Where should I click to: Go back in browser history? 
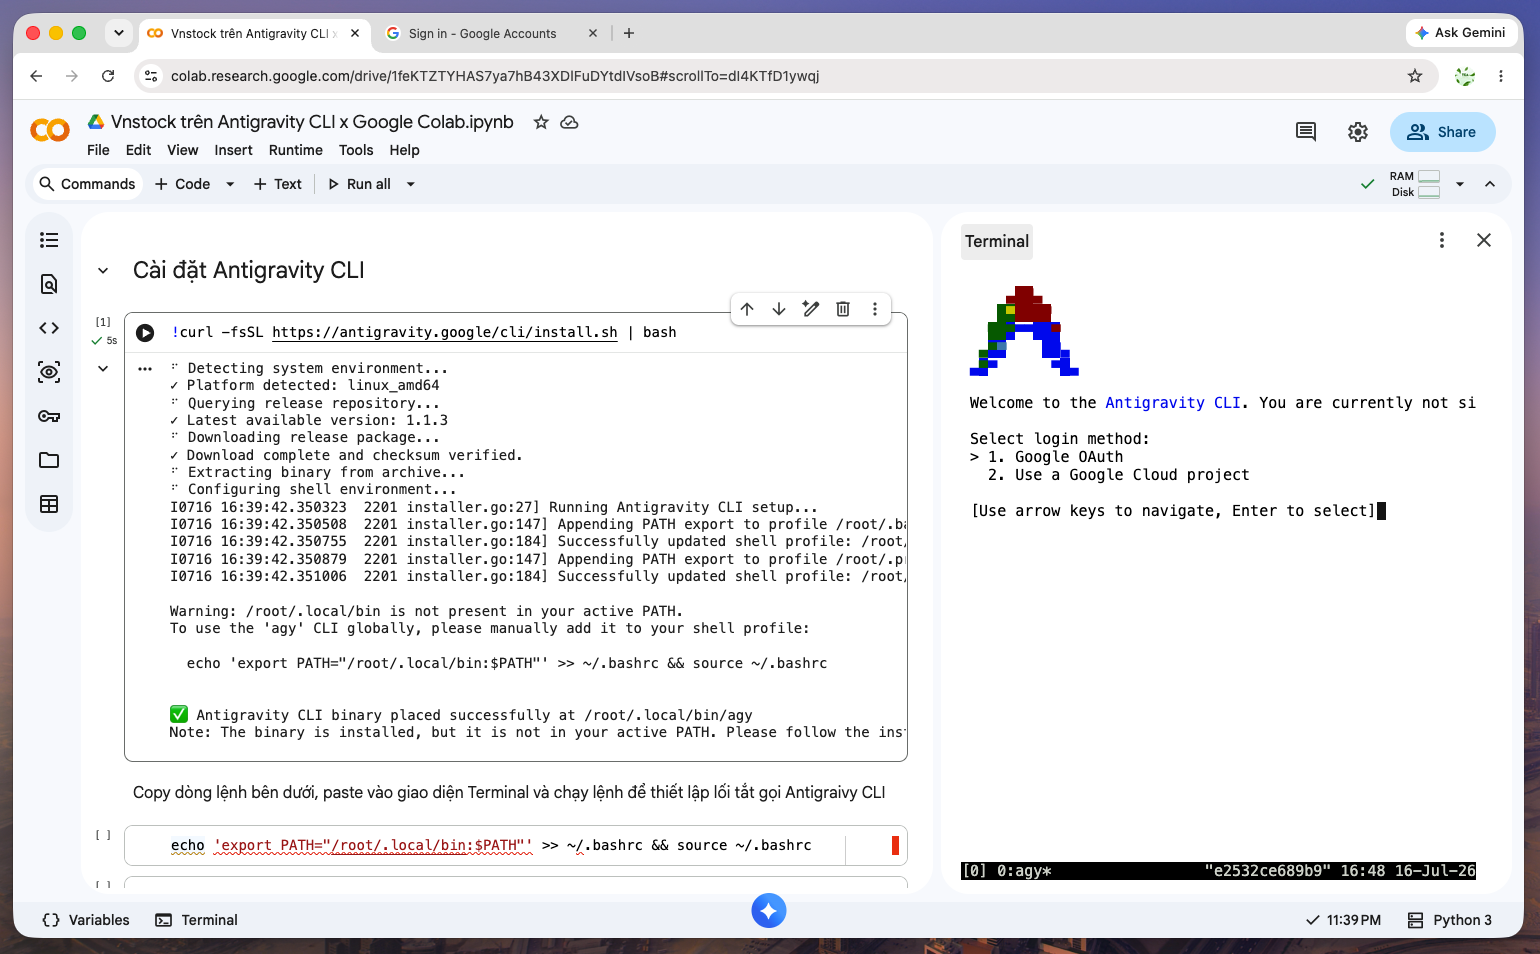(36, 76)
